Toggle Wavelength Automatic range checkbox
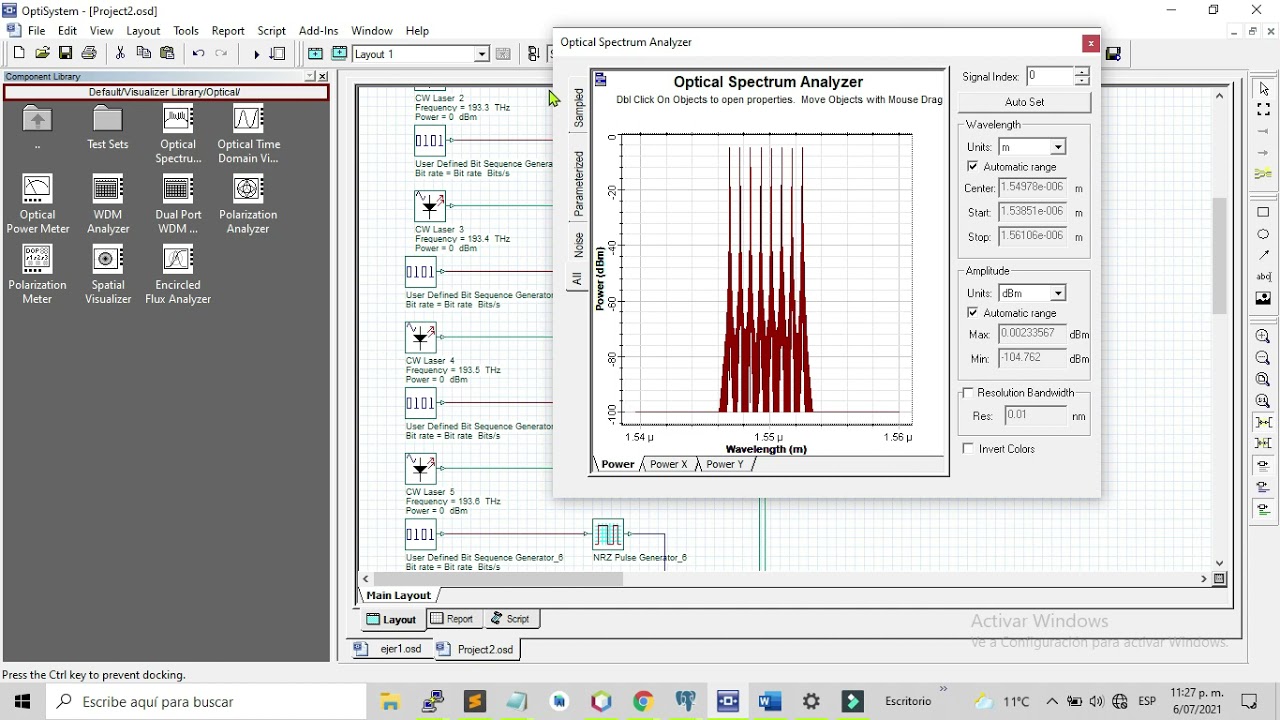Screen dimensions: 1280x720 (x=973, y=167)
